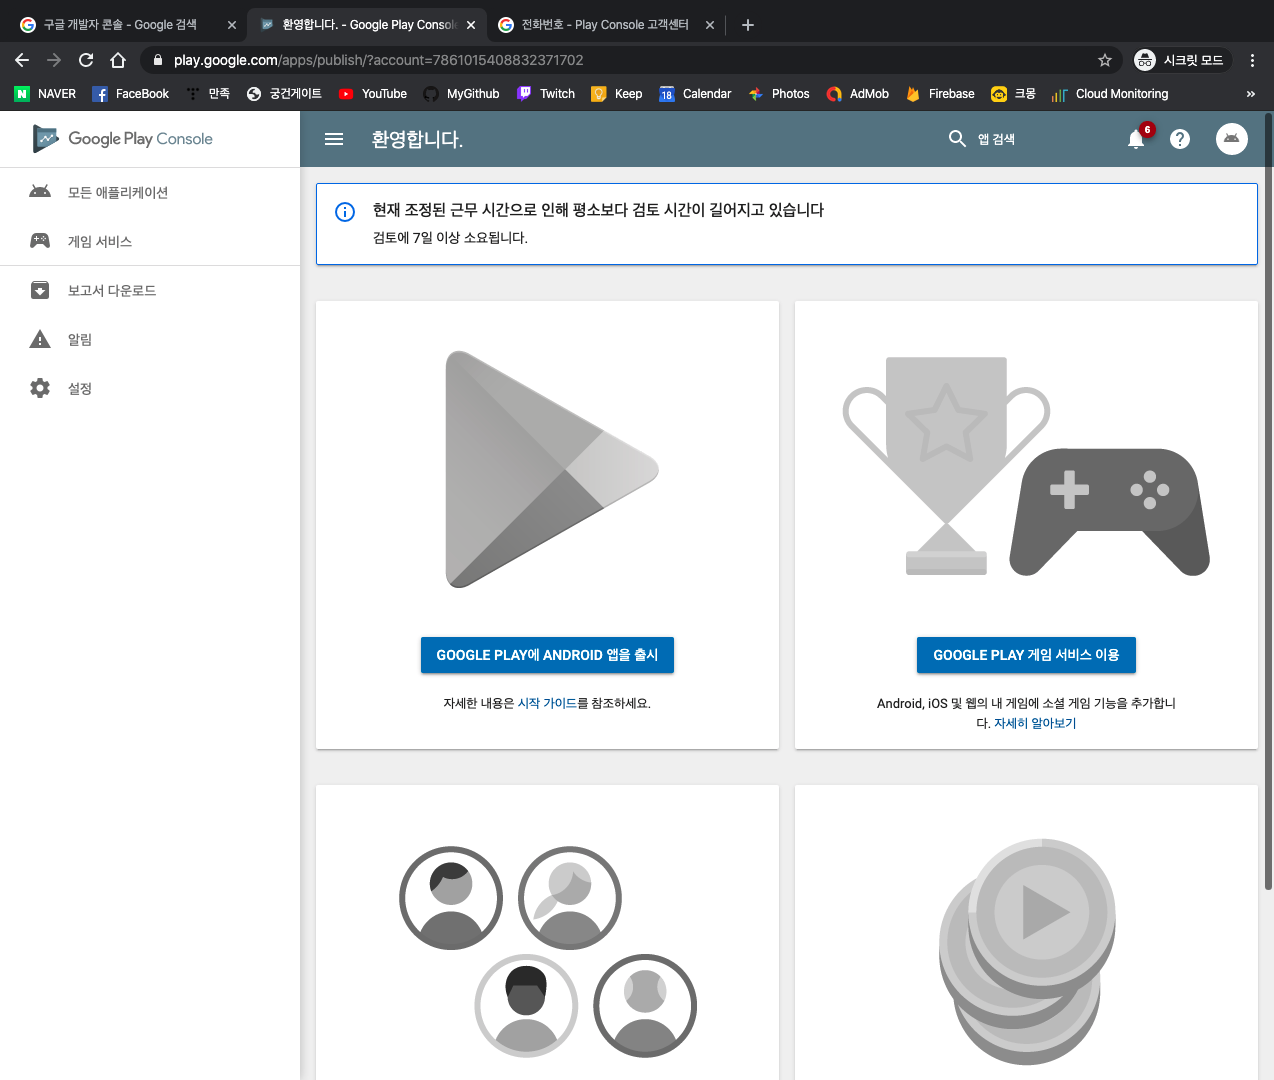Open the Cloud Monitoring bookmark
The width and height of the screenshot is (1274, 1080).
[x=1110, y=94]
